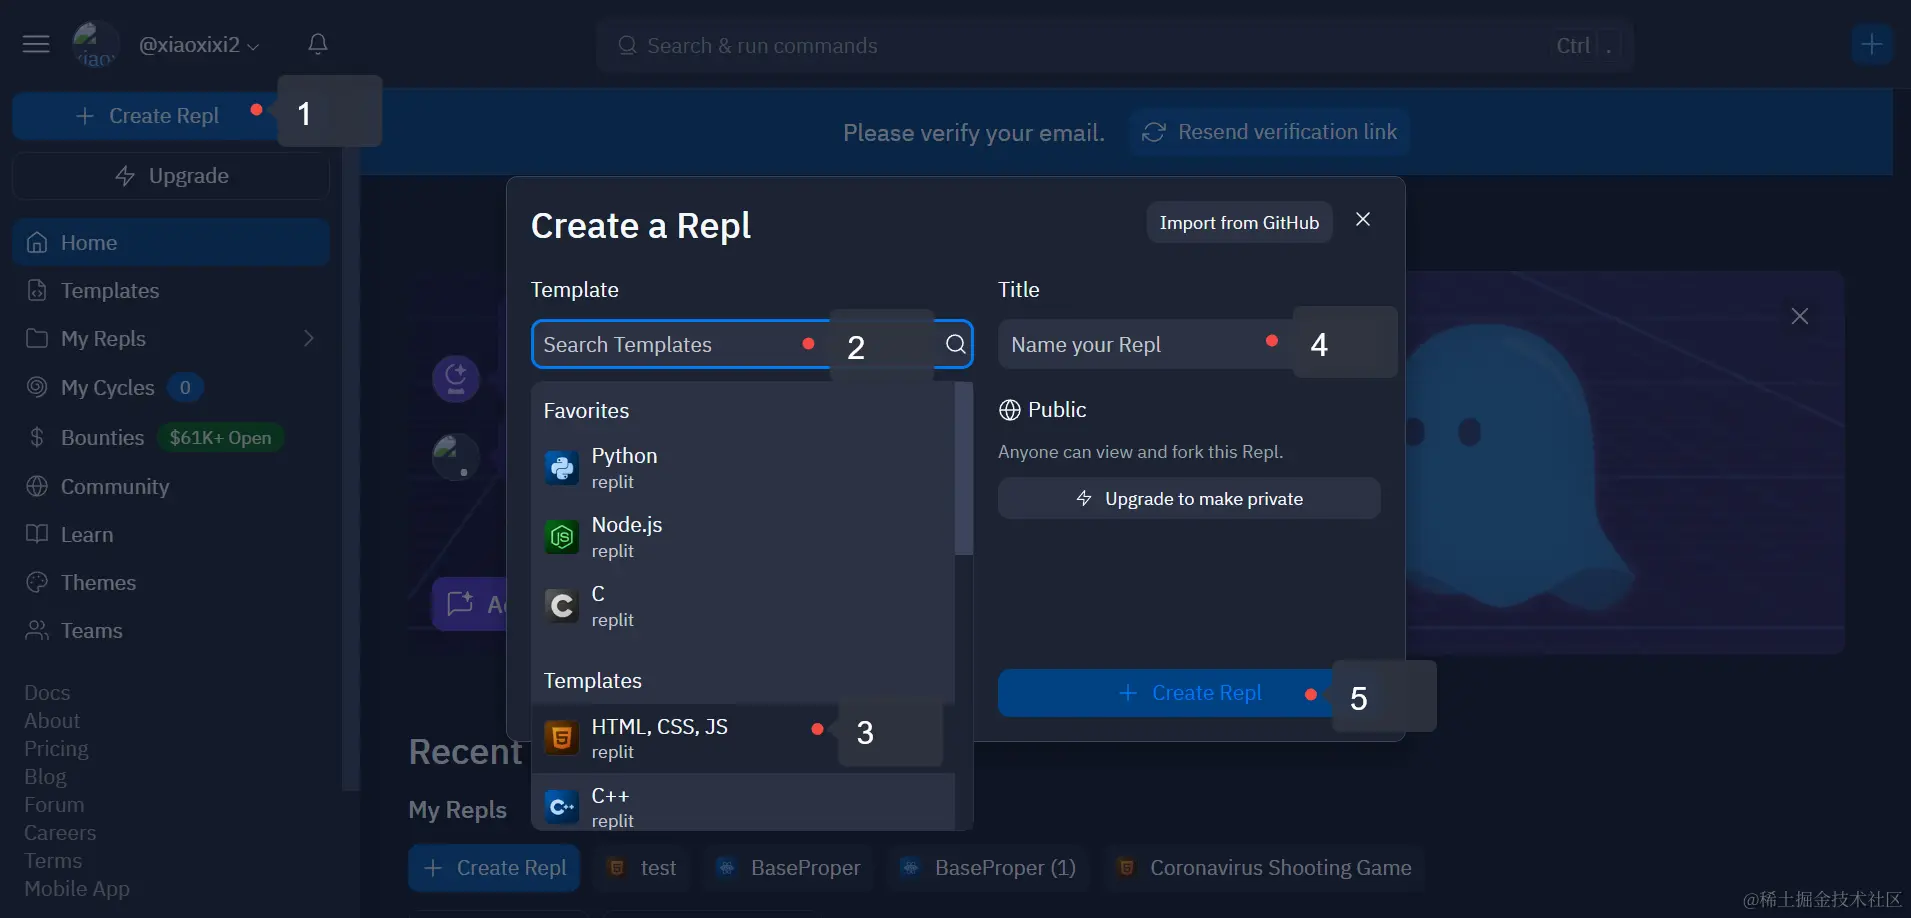The image size is (1911, 918).
Task: Click the About footer link
Action: pos(52,721)
